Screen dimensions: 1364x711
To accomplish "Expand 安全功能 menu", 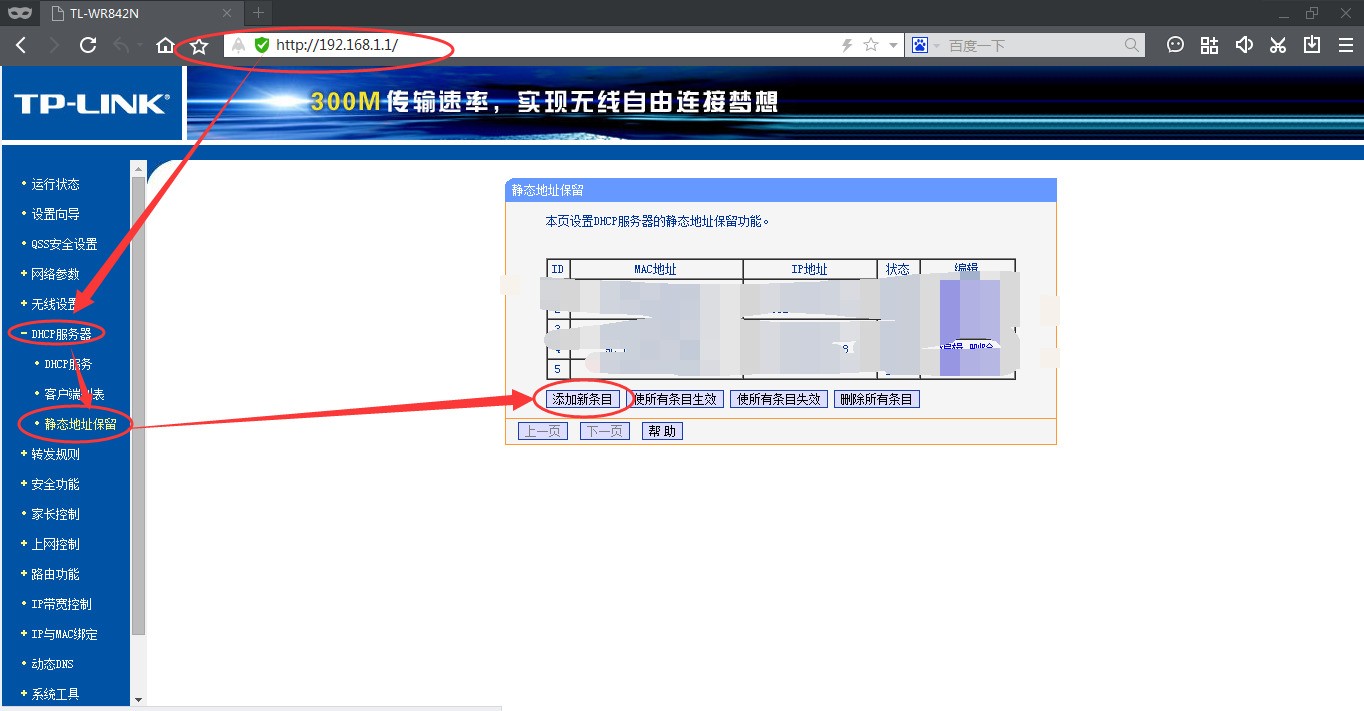I will [x=55, y=484].
